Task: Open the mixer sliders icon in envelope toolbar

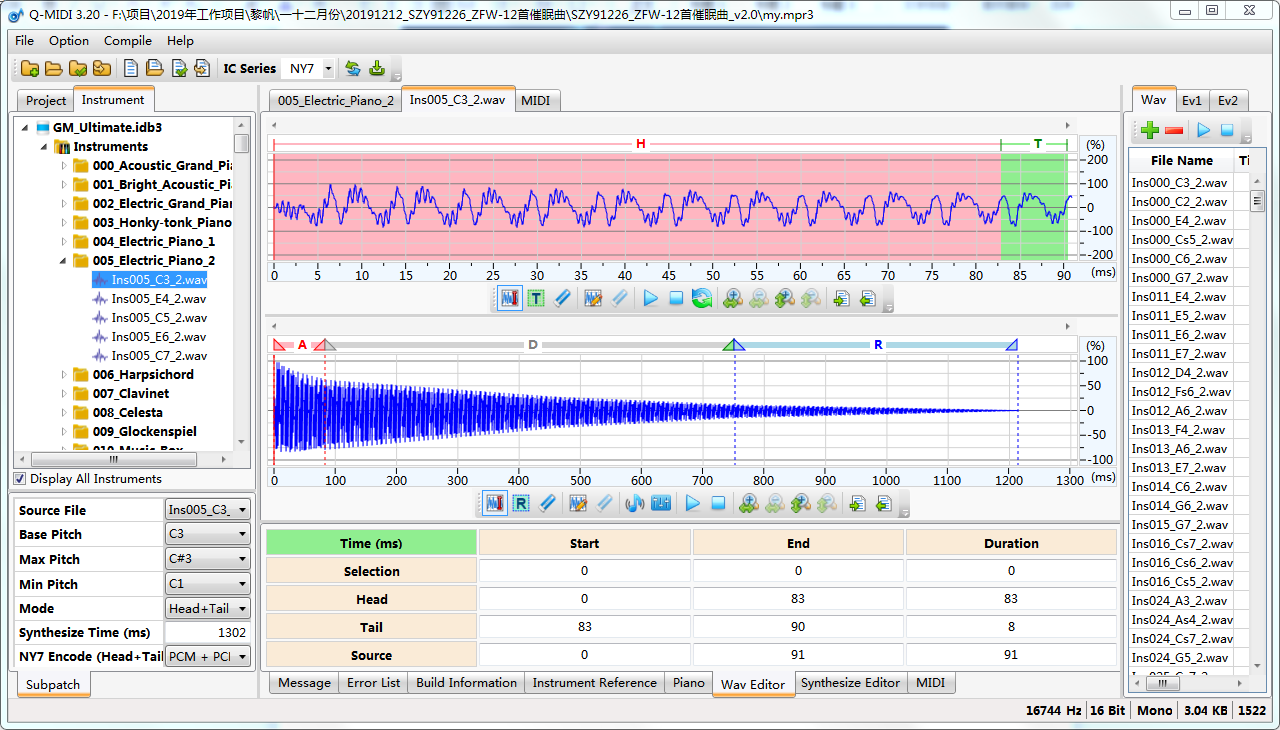Action: 661,503
